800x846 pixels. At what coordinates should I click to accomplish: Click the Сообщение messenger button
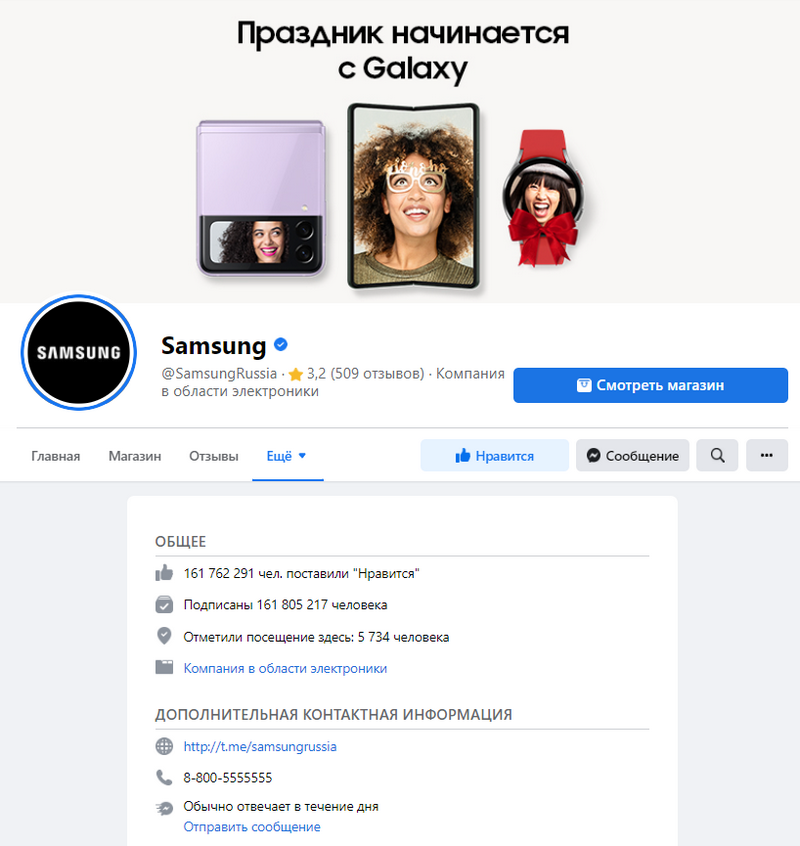[632, 455]
